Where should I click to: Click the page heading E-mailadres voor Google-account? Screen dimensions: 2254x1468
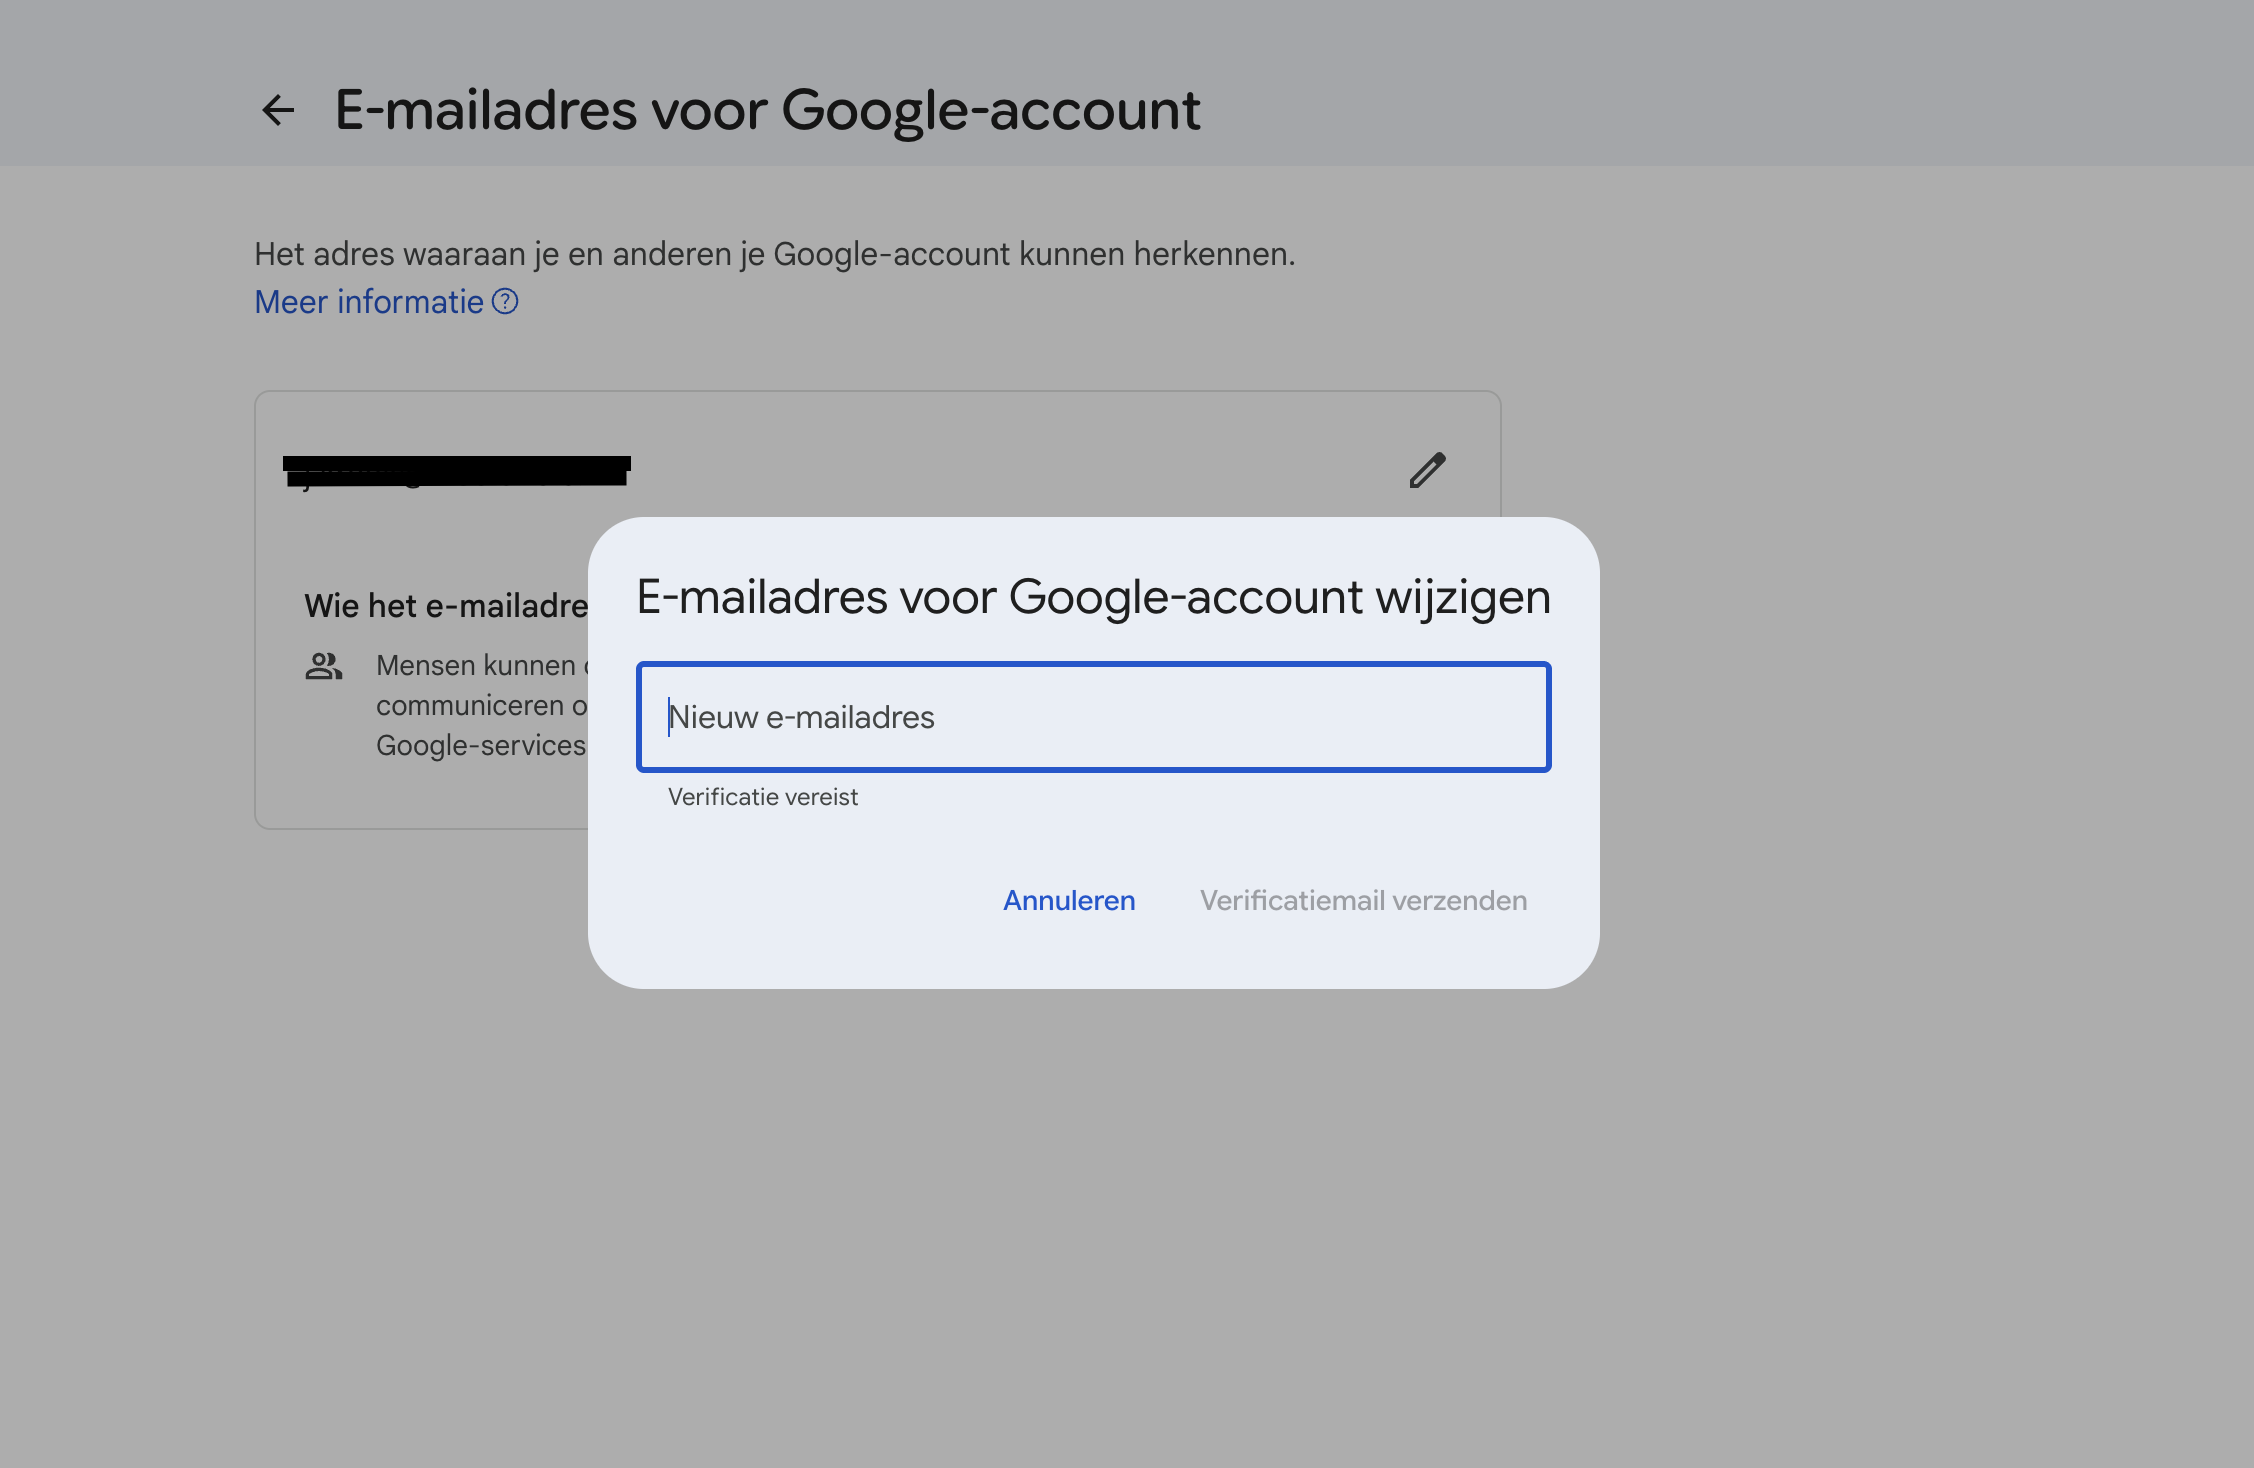tap(767, 110)
